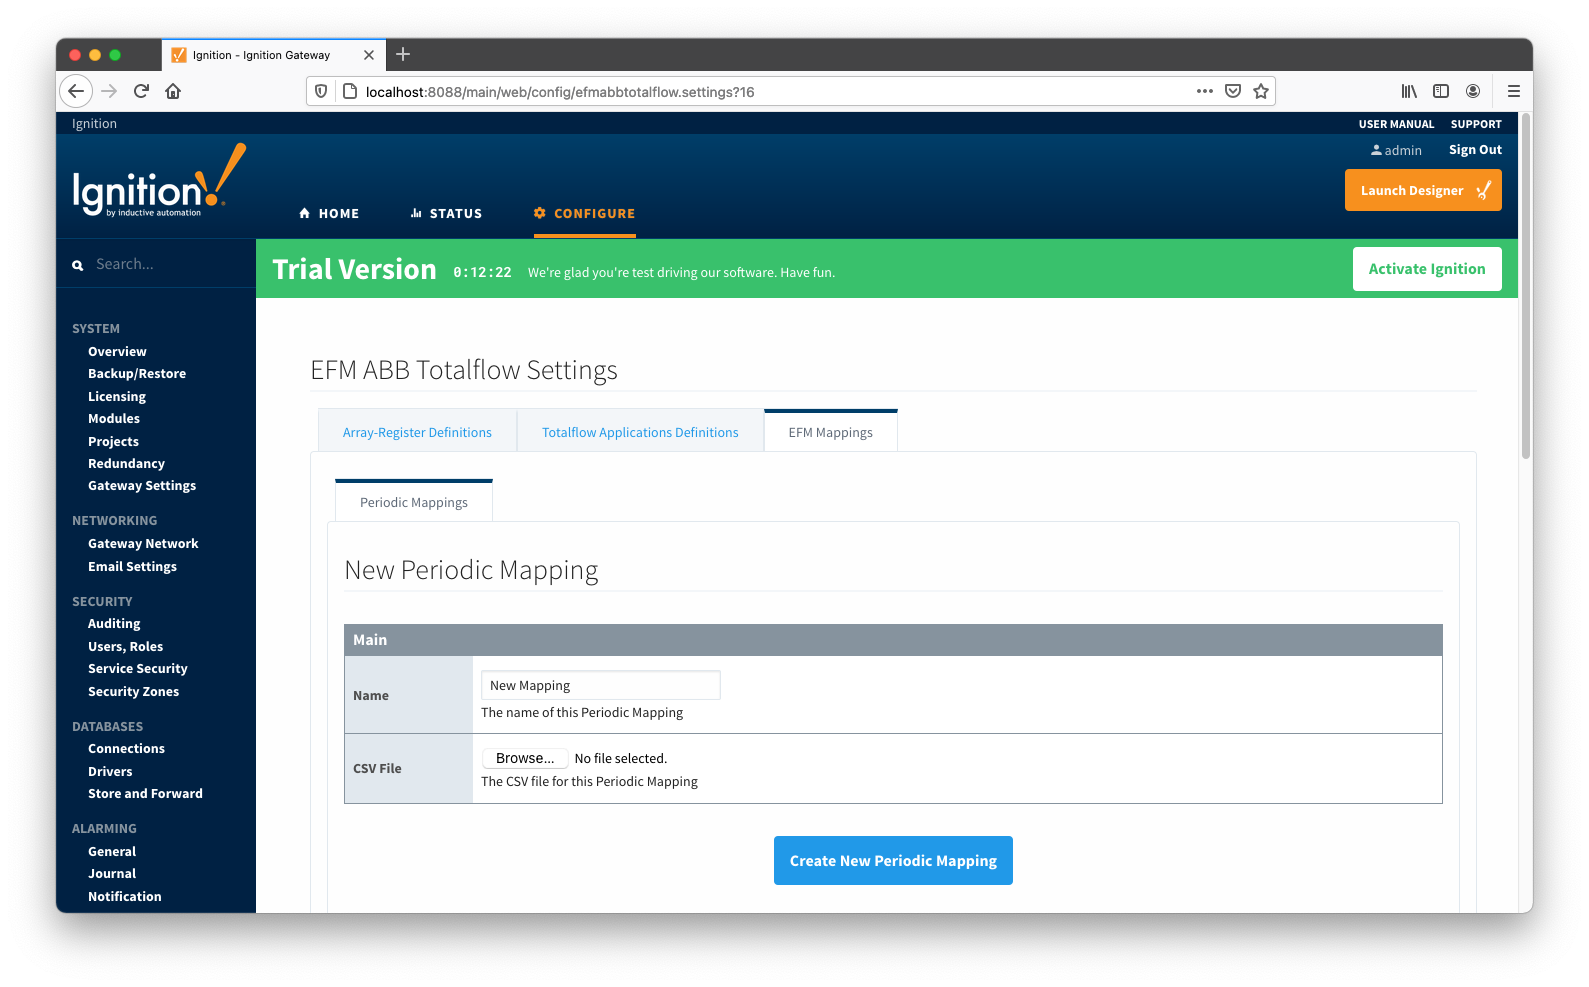Switch to Array-Register Definitions tab
Screen dimensions: 1589x987
click(417, 432)
